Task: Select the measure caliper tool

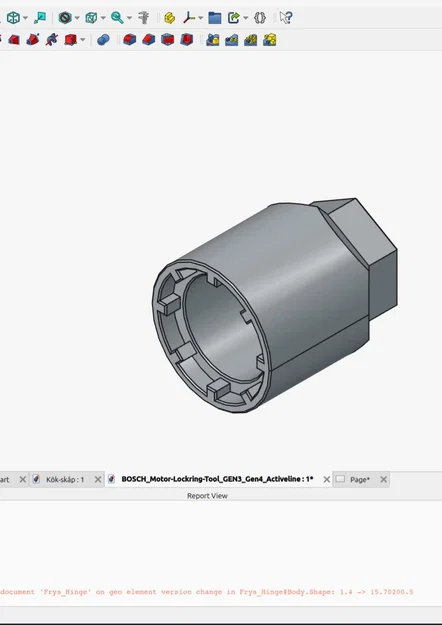Action: point(143,18)
